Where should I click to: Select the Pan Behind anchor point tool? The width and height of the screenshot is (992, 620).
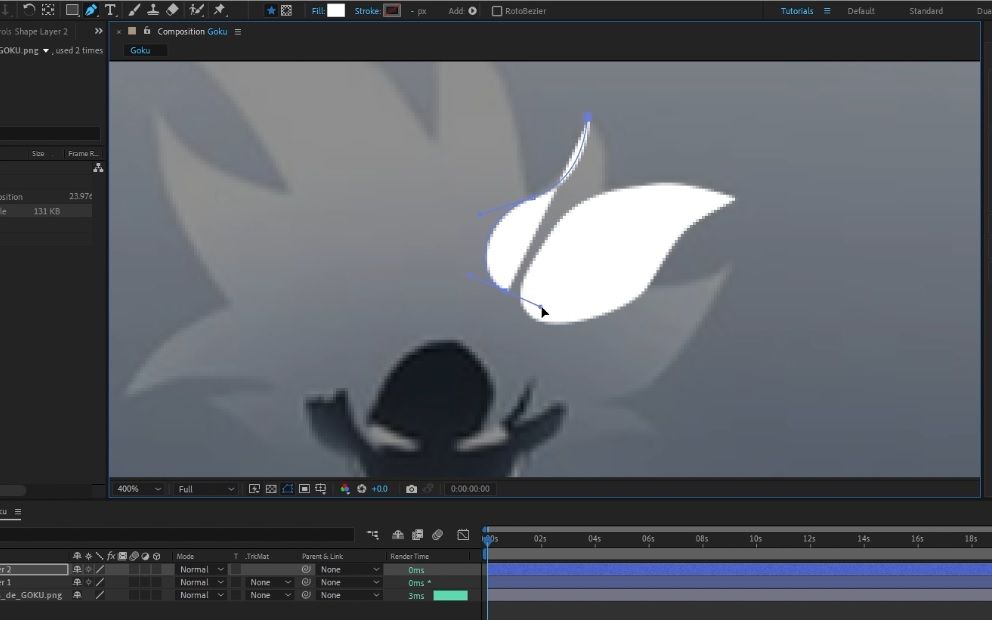[48, 9]
